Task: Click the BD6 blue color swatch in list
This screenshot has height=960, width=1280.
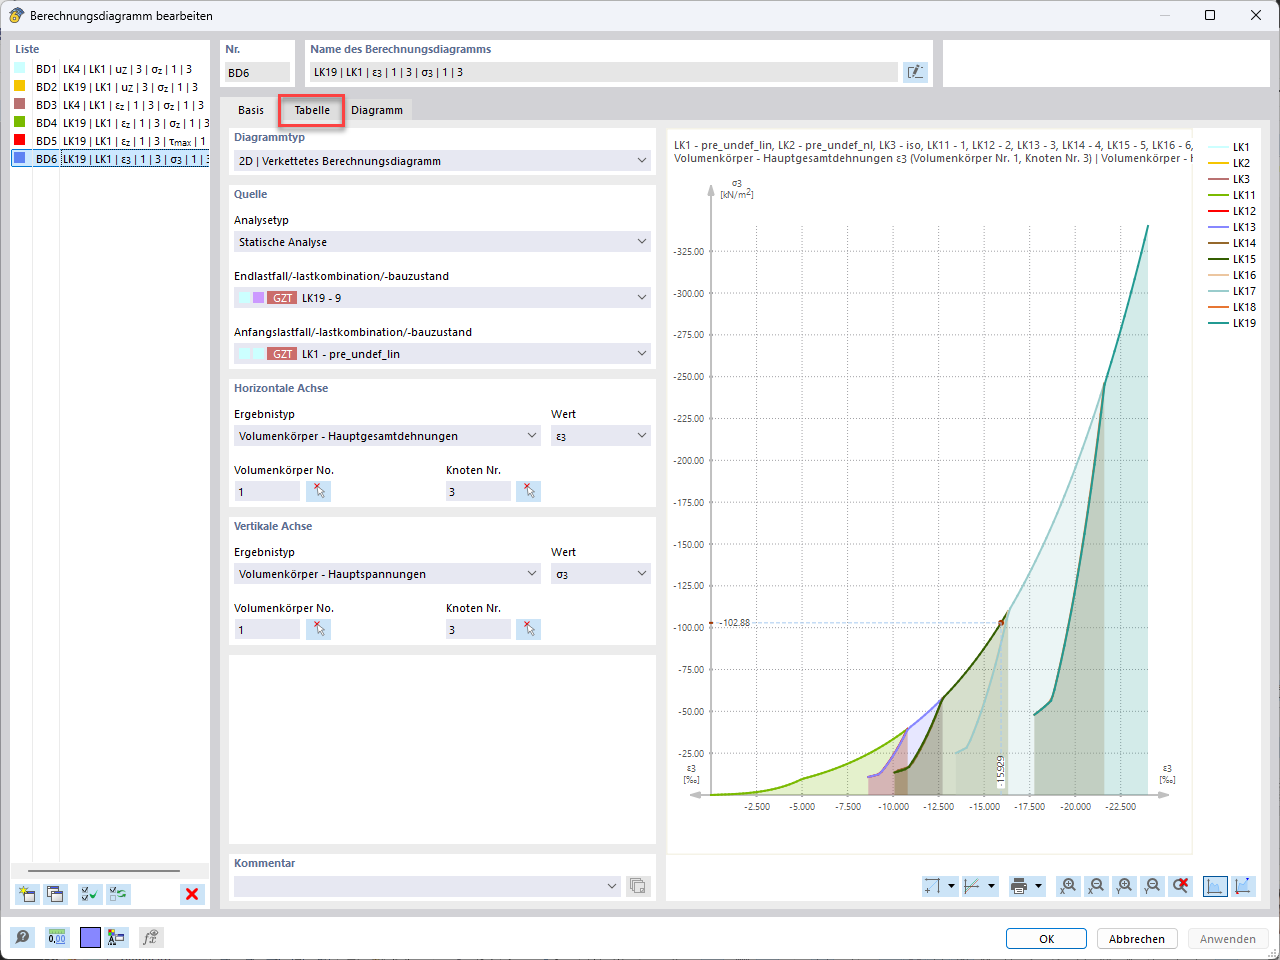Action: tap(19, 158)
